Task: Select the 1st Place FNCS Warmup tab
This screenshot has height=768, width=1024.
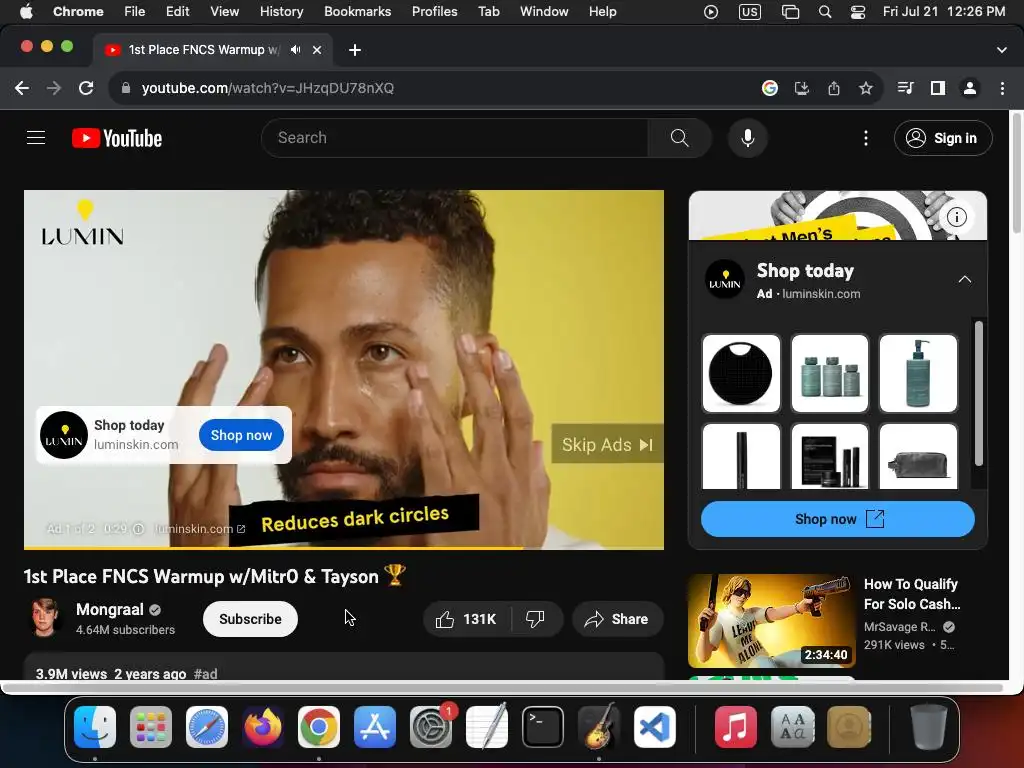Action: [x=213, y=50]
